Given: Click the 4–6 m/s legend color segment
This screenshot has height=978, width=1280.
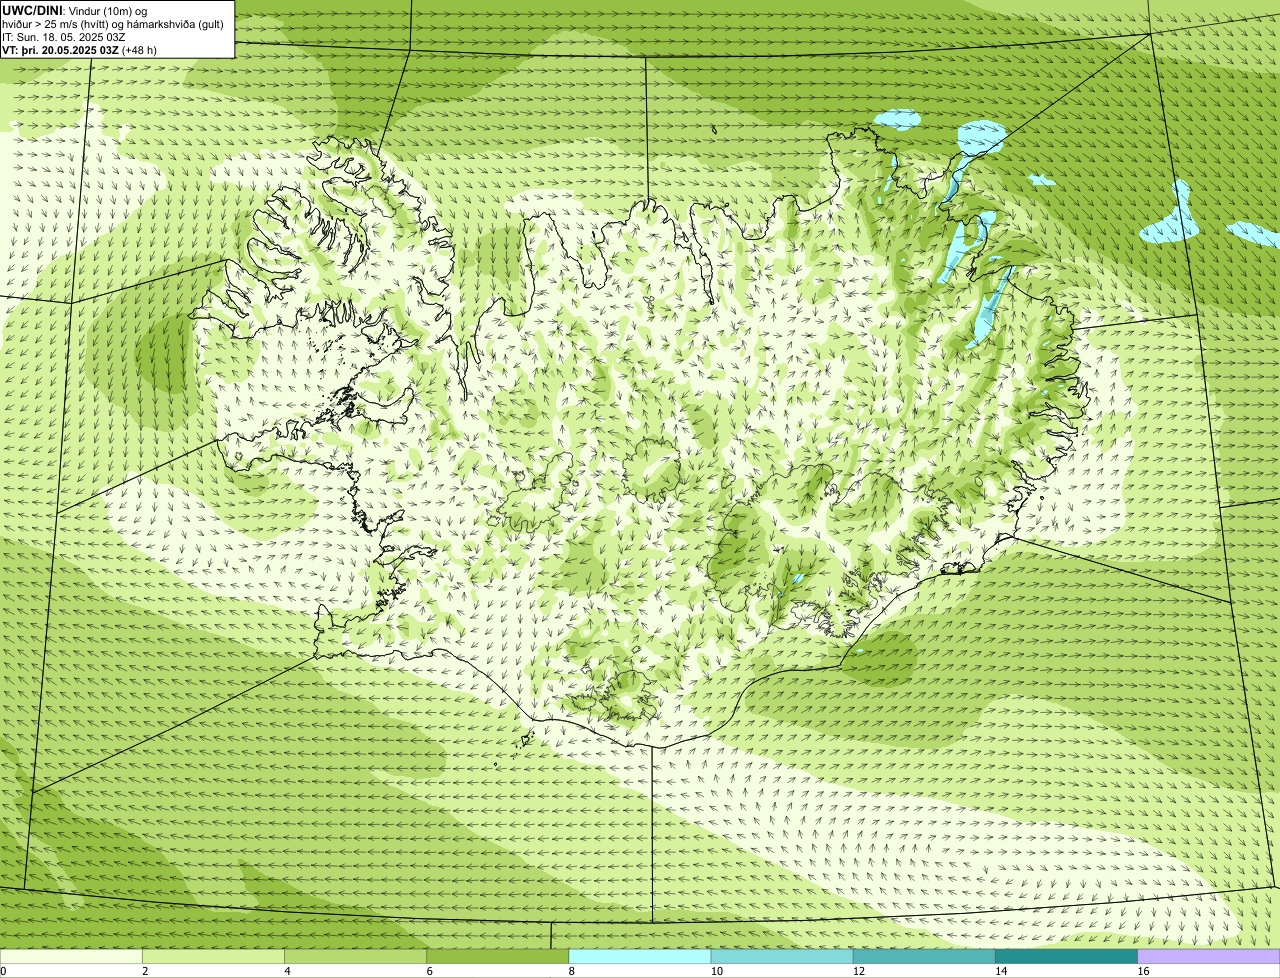Looking at the screenshot, I should coord(355,957).
